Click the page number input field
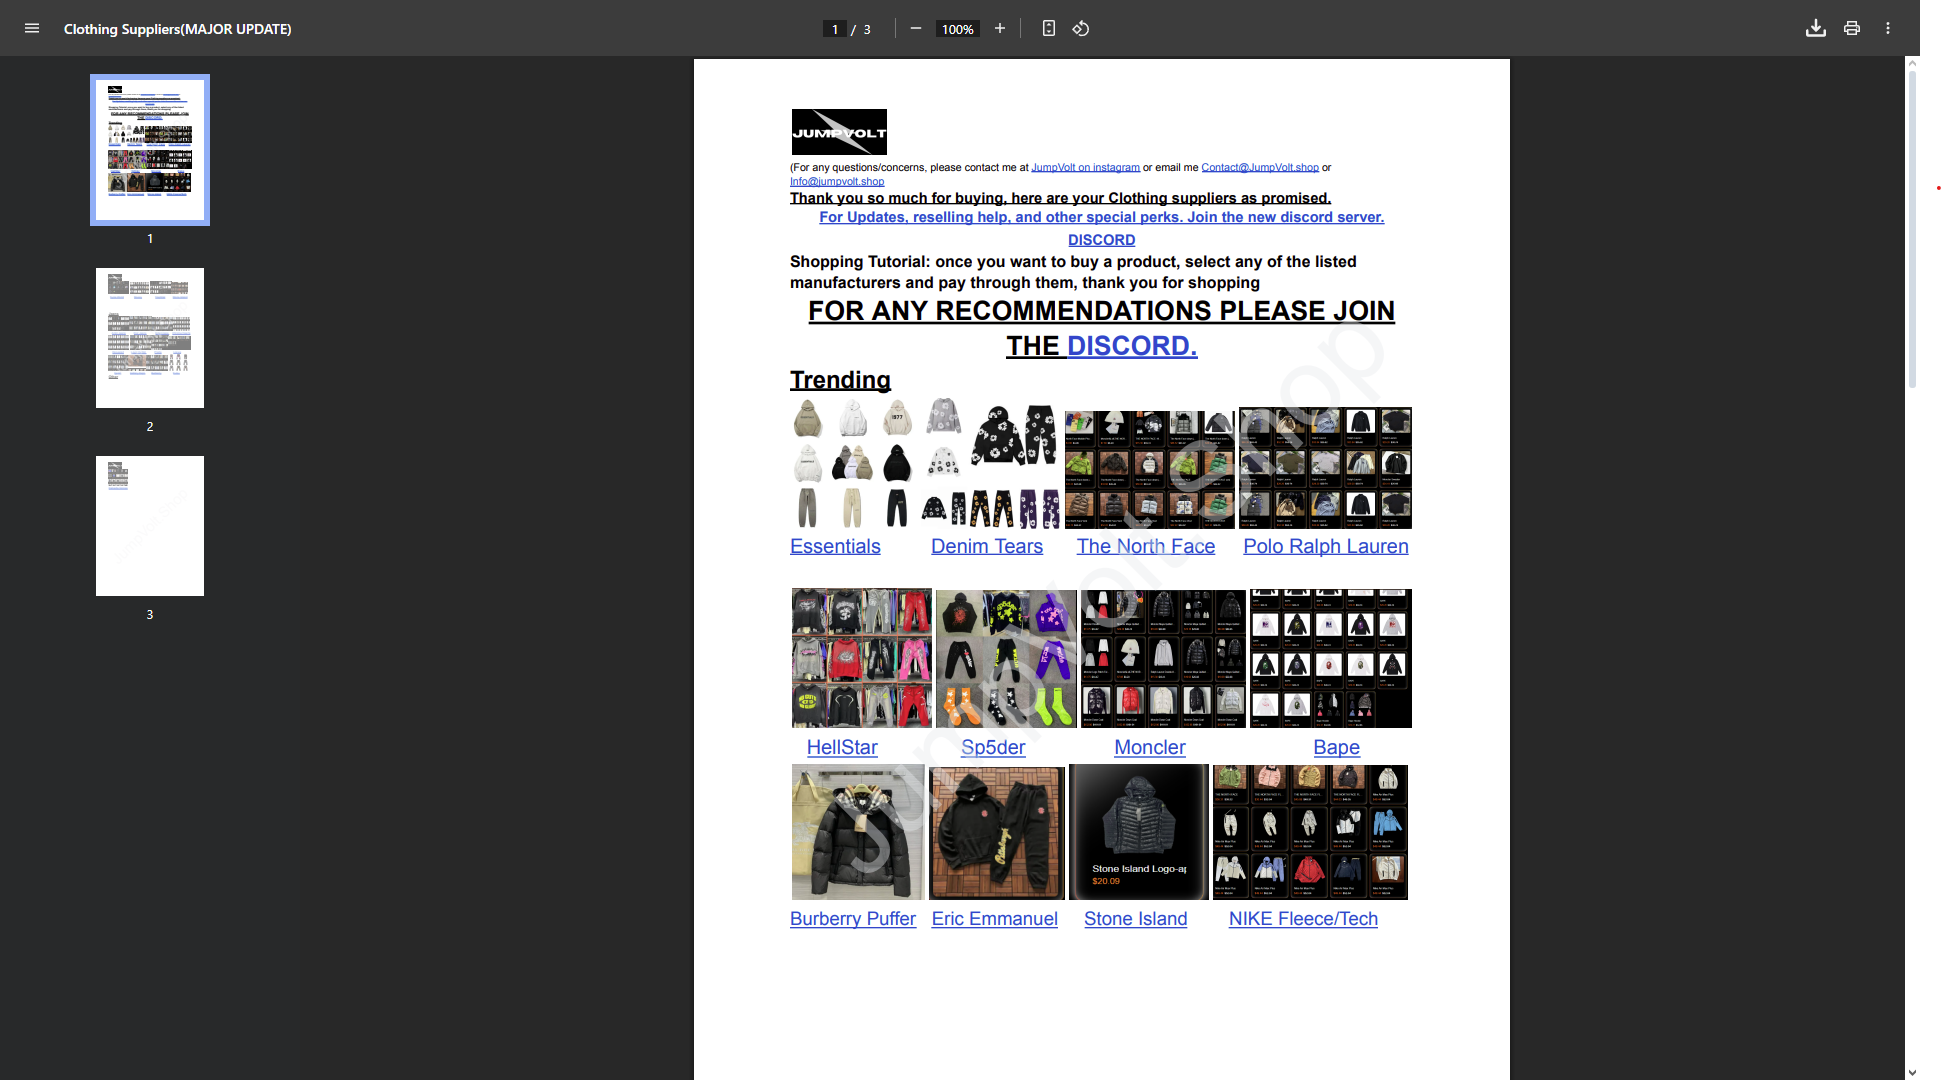1942x1080 pixels. [x=835, y=29]
